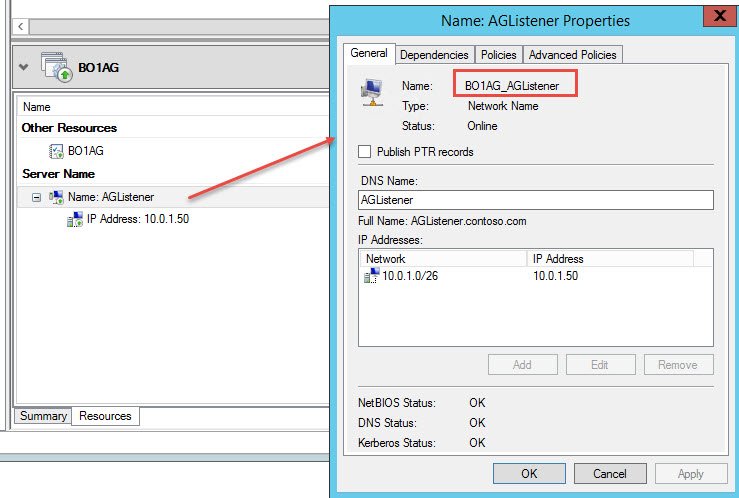
Task: Close the AGListener Properties dialog
Action: click(720, 16)
